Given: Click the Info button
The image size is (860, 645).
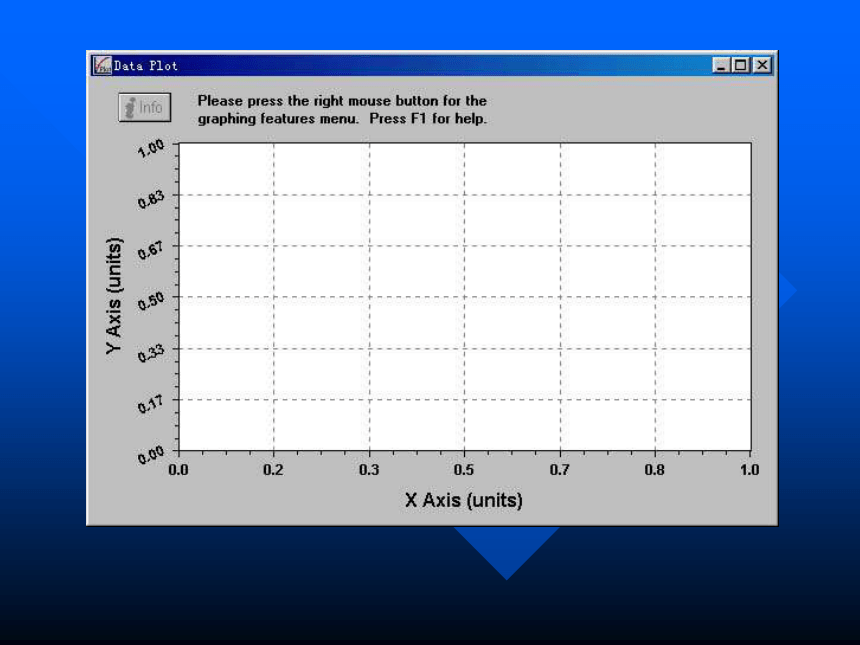Looking at the screenshot, I should click(x=144, y=107).
